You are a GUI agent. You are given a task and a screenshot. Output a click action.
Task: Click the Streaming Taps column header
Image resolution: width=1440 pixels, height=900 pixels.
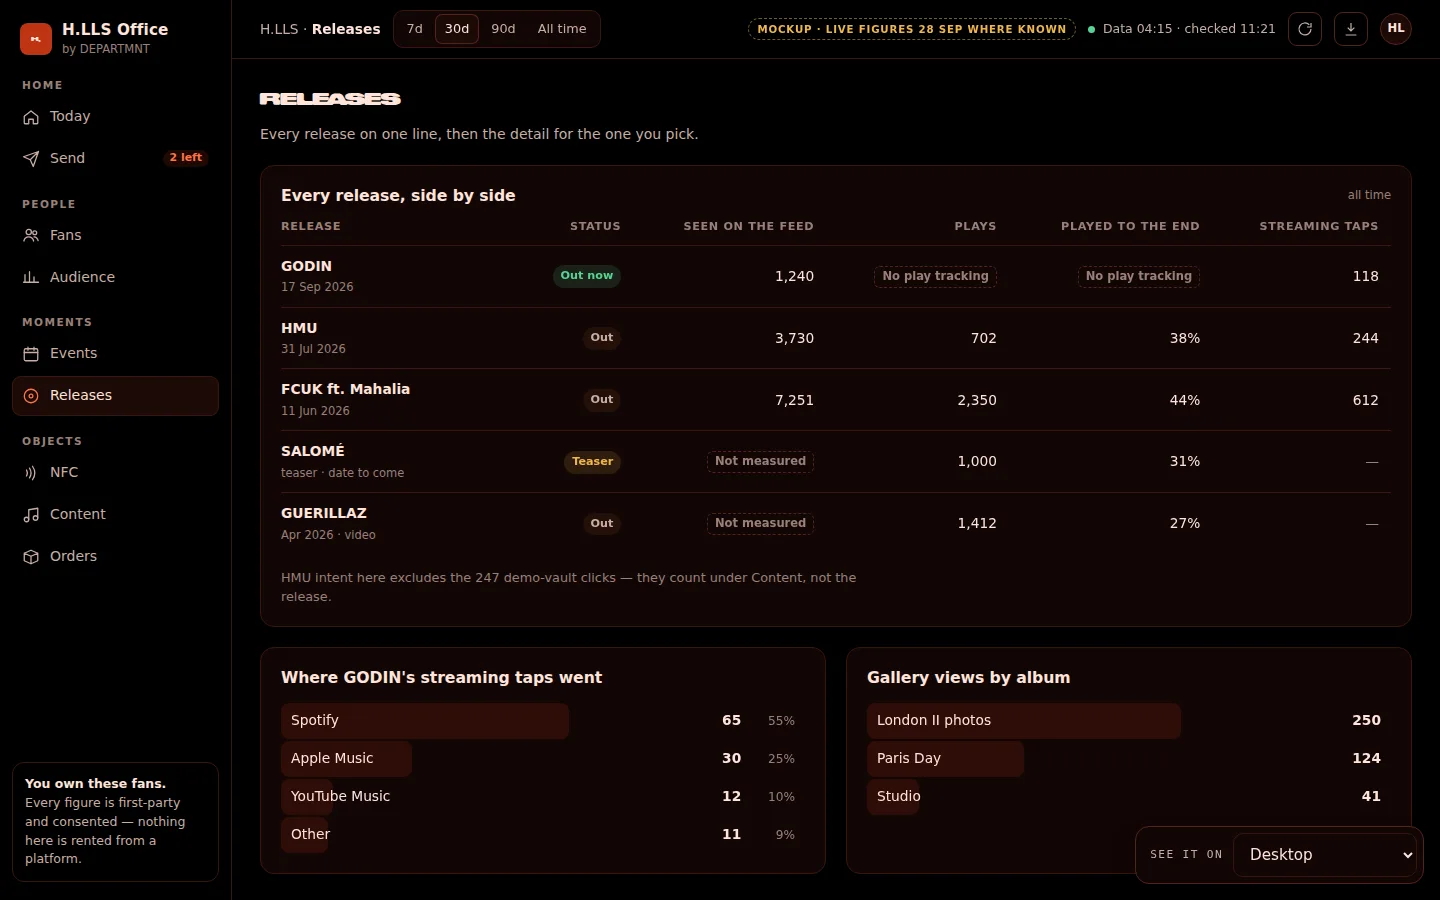click(x=1319, y=227)
